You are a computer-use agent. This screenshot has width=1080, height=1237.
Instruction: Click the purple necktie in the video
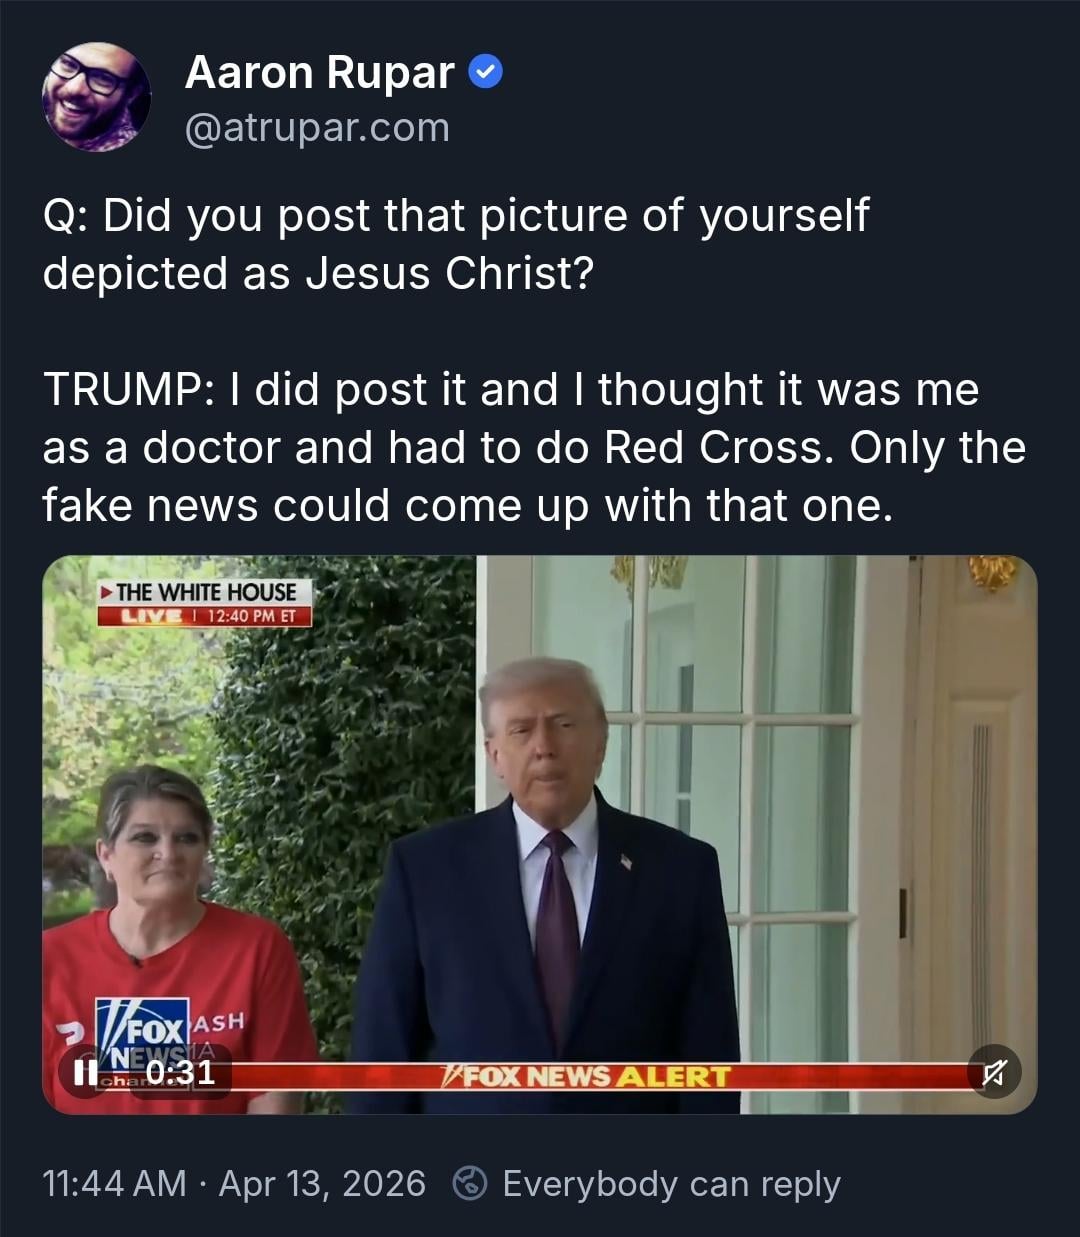(557, 930)
